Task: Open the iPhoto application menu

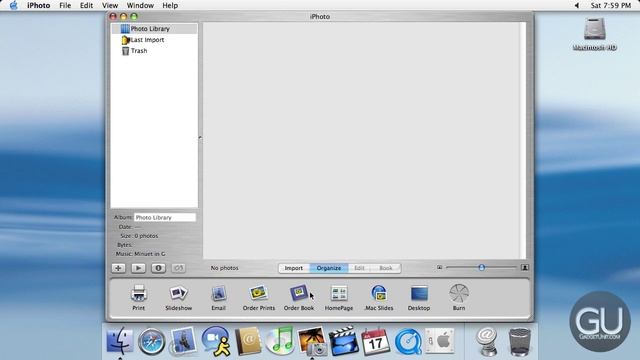Action: pos(38,5)
